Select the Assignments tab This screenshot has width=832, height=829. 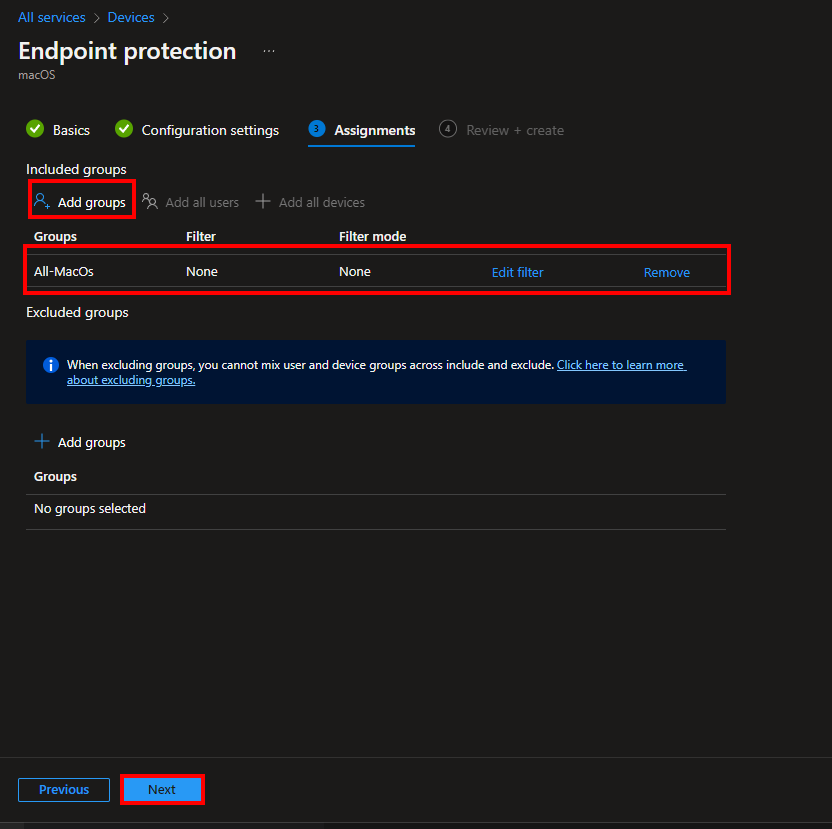point(375,130)
